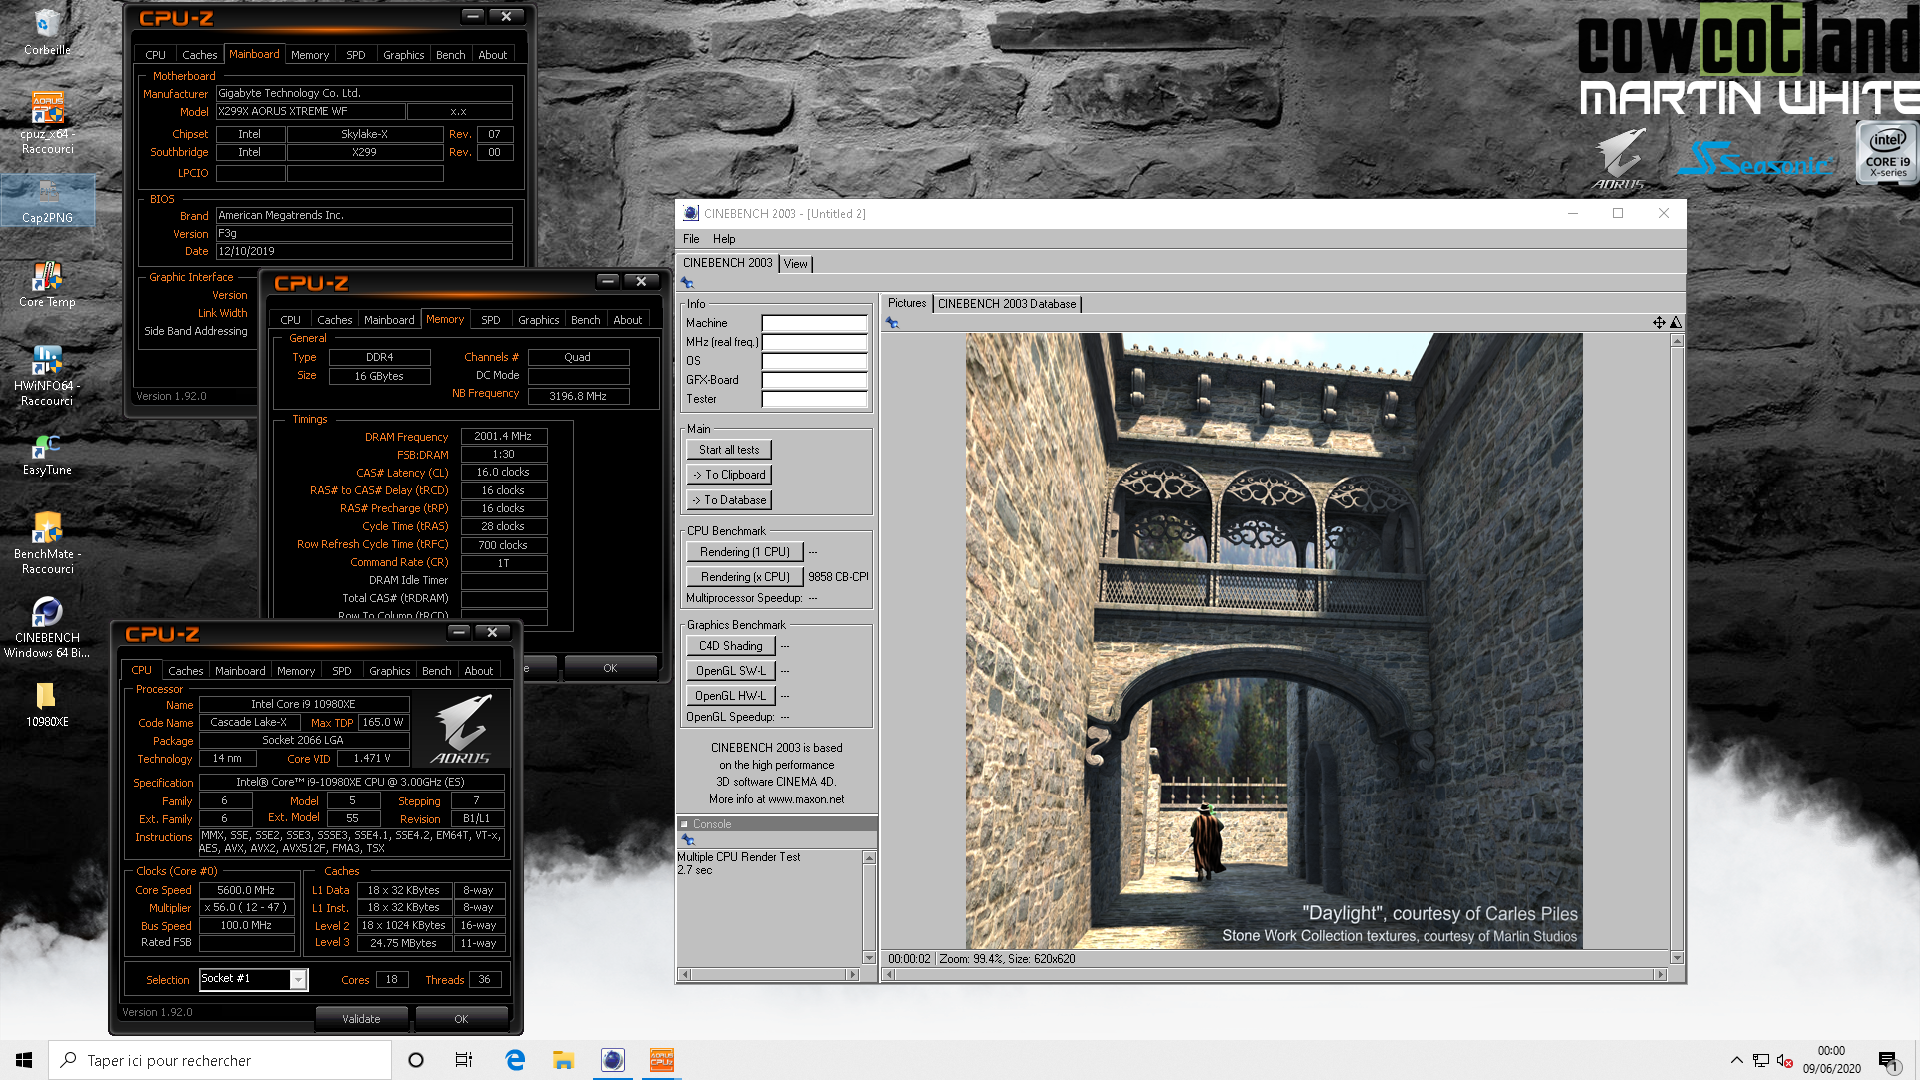
Task: Click the Tester input field
Action: click(x=814, y=399)
